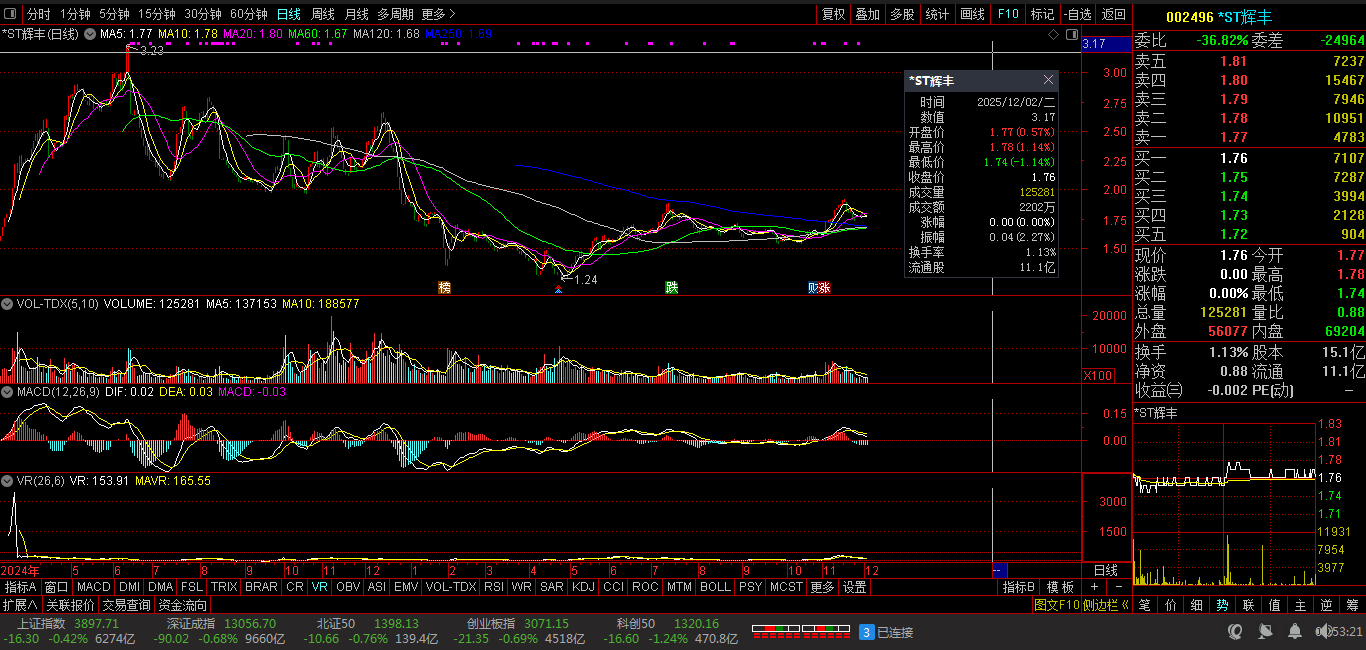Viewport: 1366px width, 650px height.
Task: Click the red 涨 marker on chart
Action: 825,288
